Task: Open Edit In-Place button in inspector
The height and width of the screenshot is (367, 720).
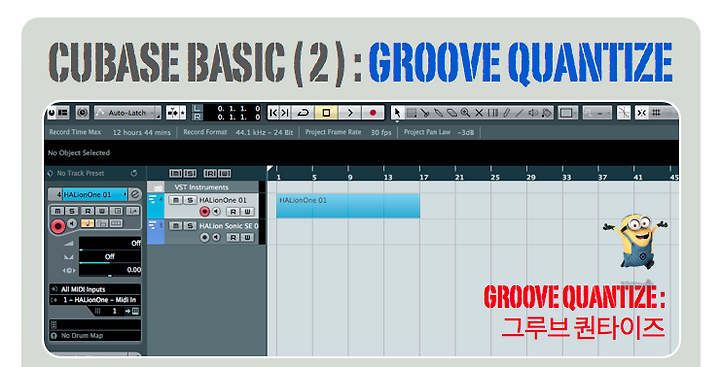Action: pos(116,211)
